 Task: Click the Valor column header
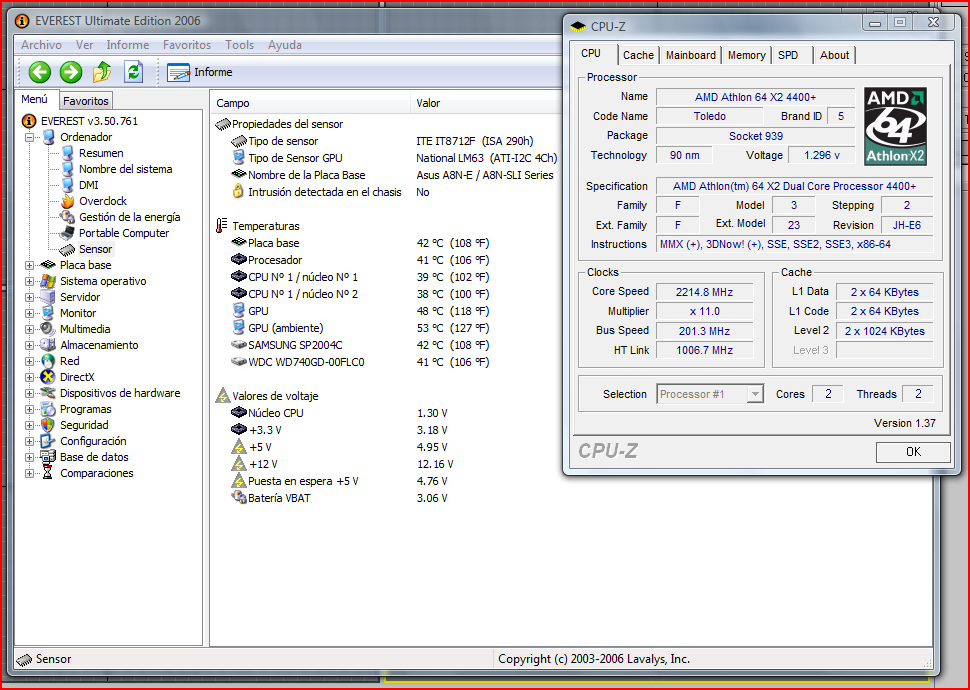coord(485,103)
